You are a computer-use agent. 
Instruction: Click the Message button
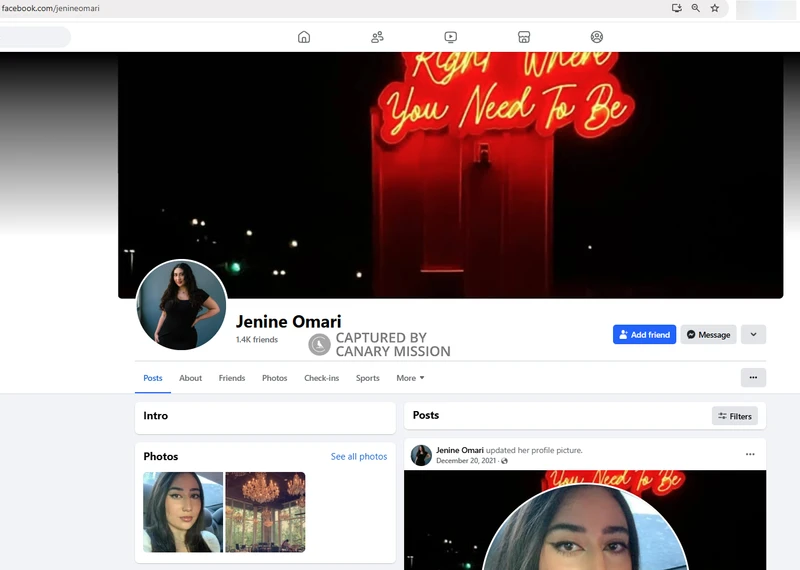coord(708,334)
